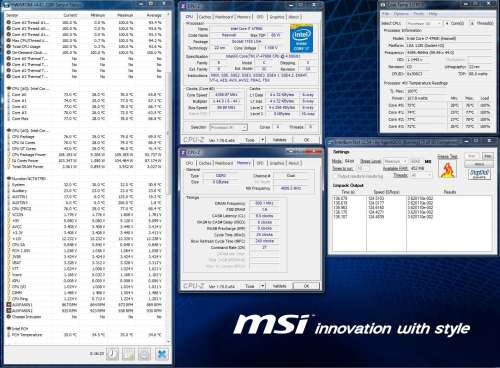Click the Tools button in the CPU-Z Memory window

tap(250, 286)
